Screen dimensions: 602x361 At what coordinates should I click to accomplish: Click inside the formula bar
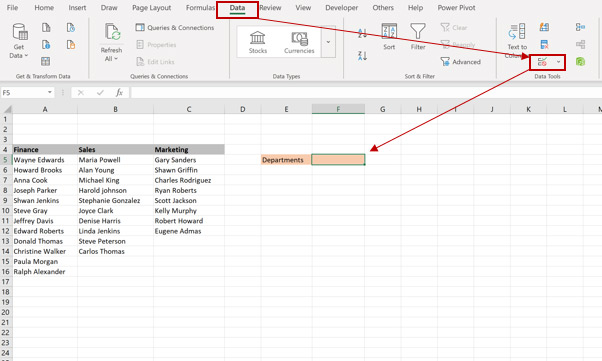click(x=366, y=93)
